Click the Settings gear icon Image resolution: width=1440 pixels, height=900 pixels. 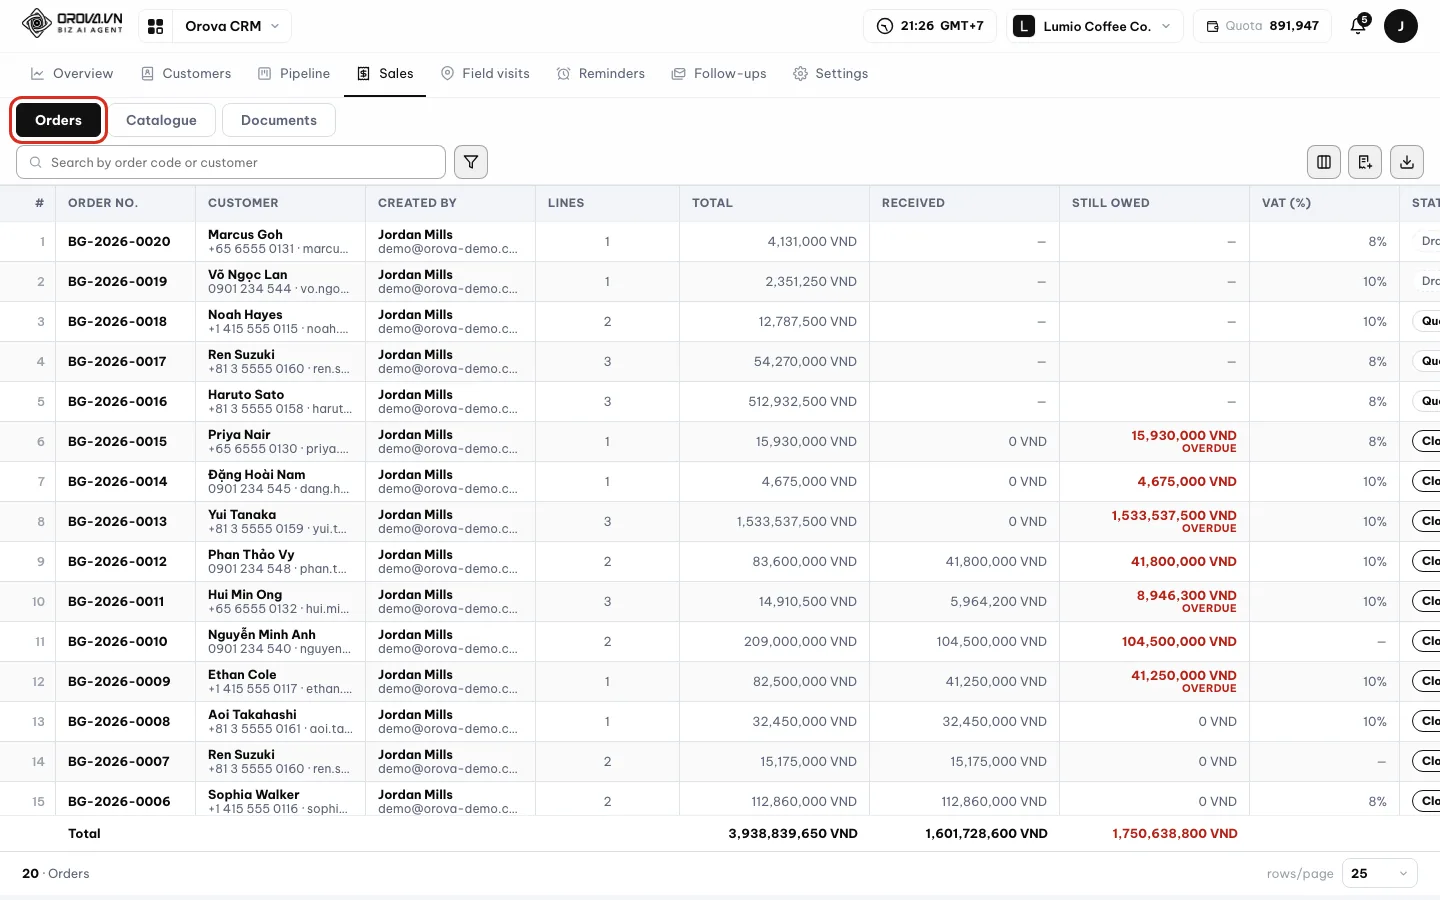click(800, 74)
